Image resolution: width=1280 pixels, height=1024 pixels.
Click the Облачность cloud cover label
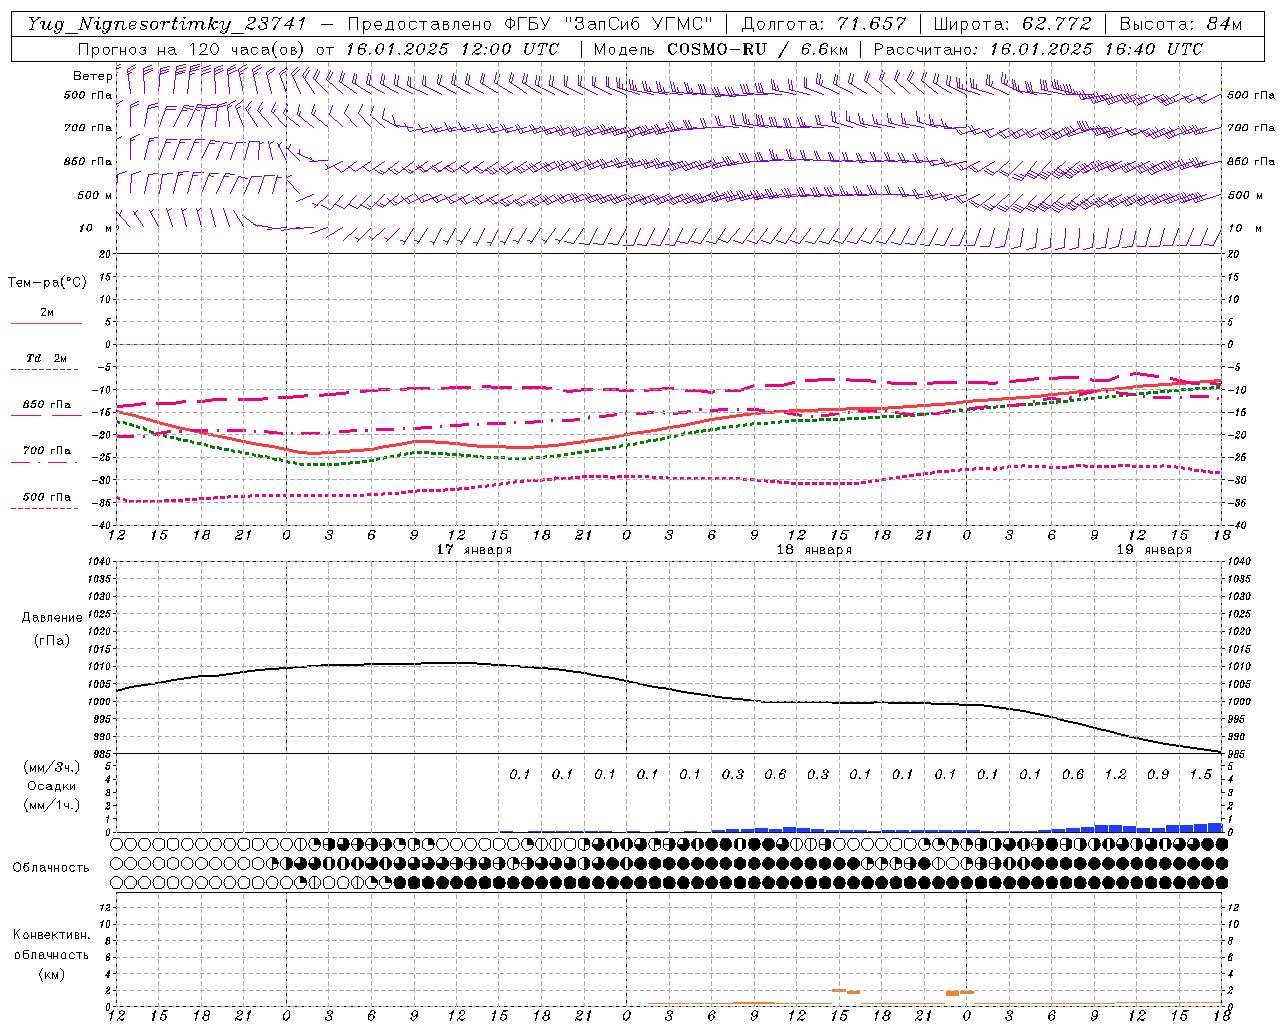point(51,867)
